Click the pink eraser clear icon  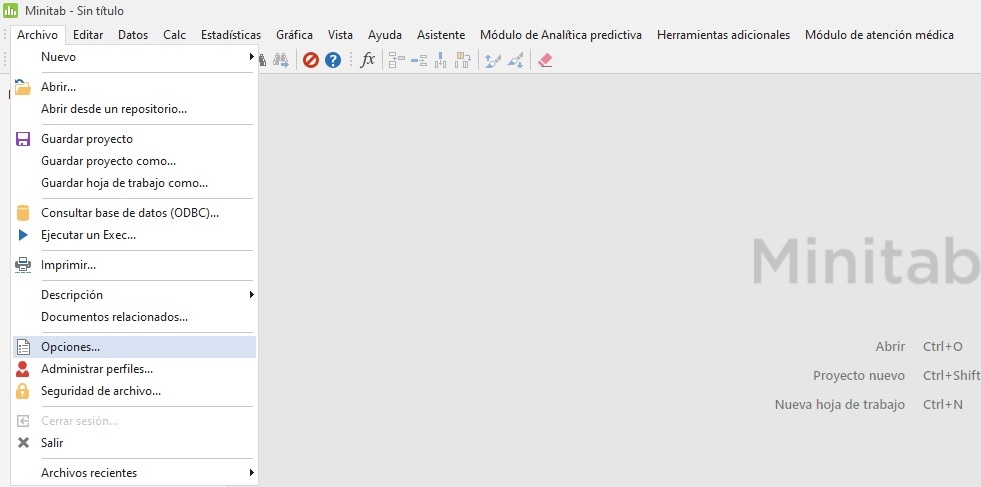pyautogui.click(x=545, y=60)
